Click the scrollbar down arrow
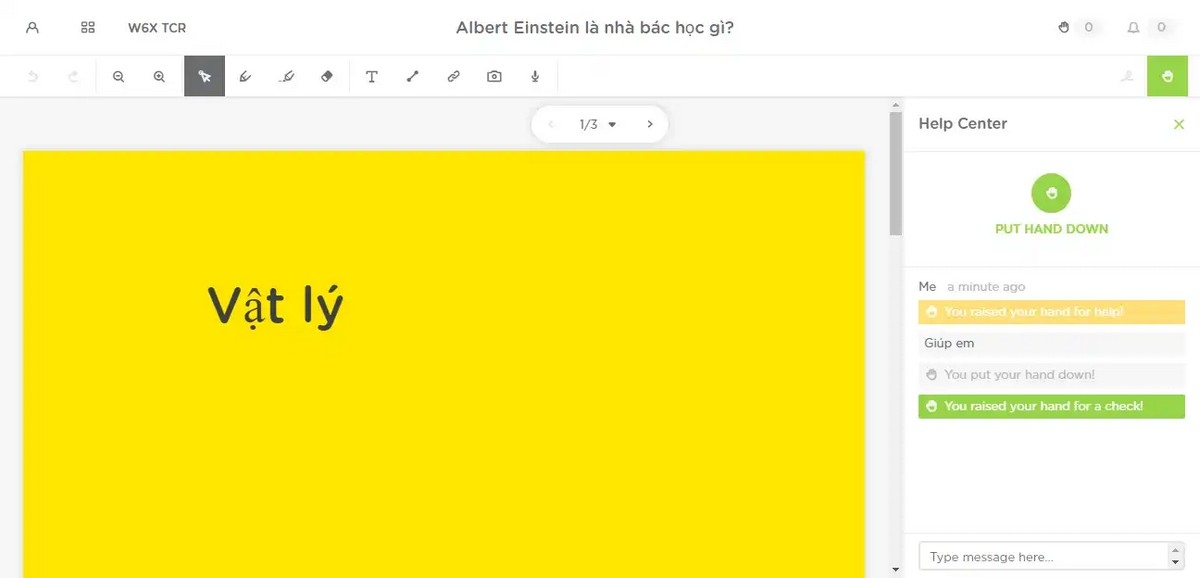The width and height of the screenshot is (1200, 578). (896, 570)
